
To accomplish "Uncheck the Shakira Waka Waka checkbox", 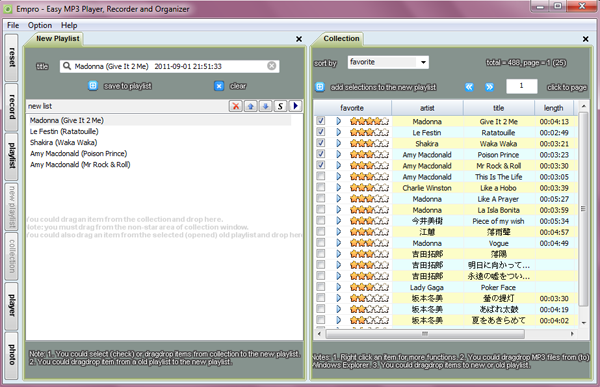I will coord(321,143).
